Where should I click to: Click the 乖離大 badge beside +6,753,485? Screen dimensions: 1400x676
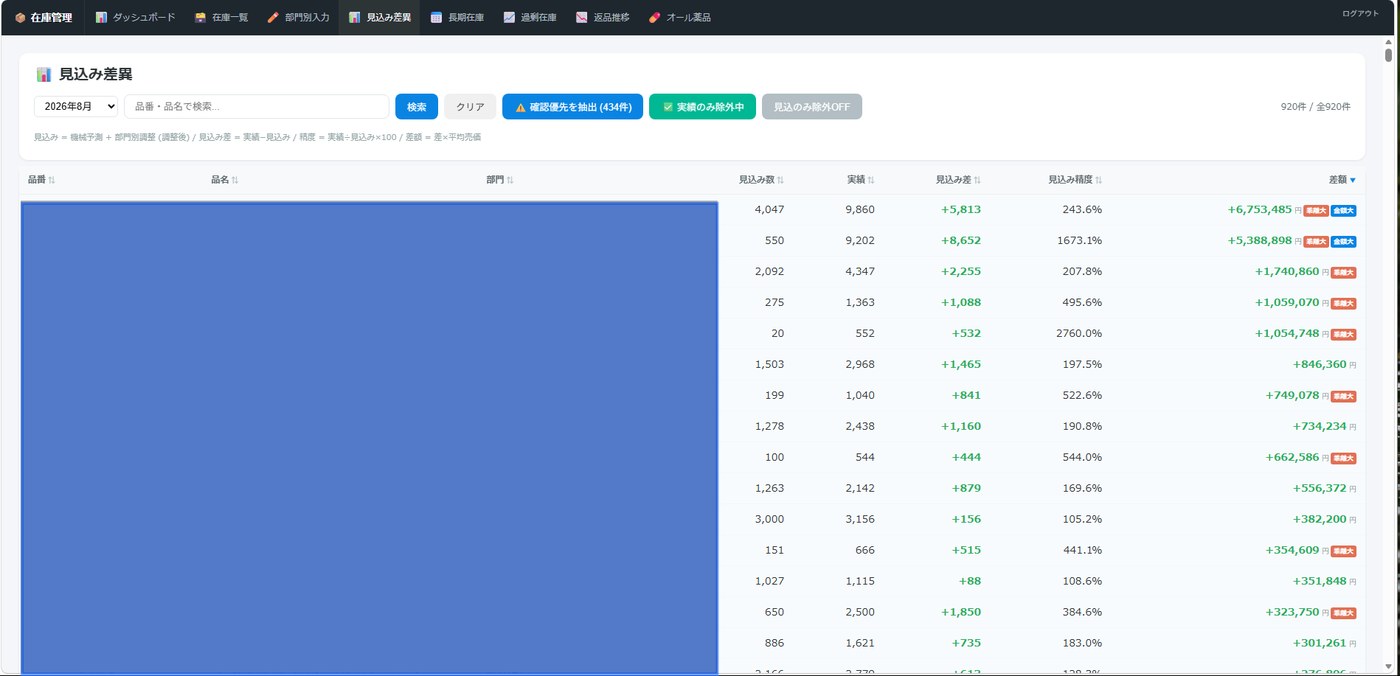[x=1315, y=211]
